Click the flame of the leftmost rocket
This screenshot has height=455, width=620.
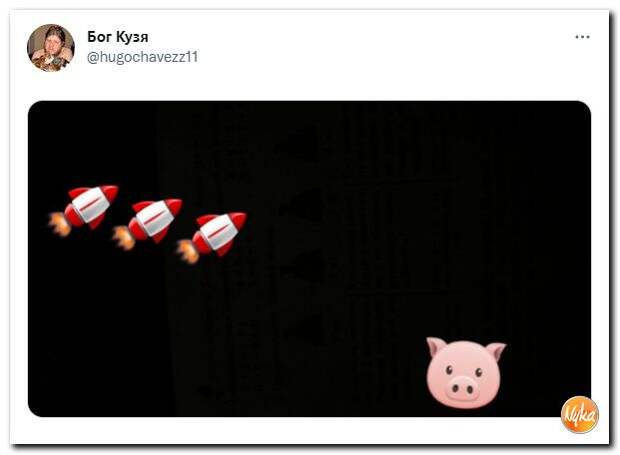pos(60,224)
